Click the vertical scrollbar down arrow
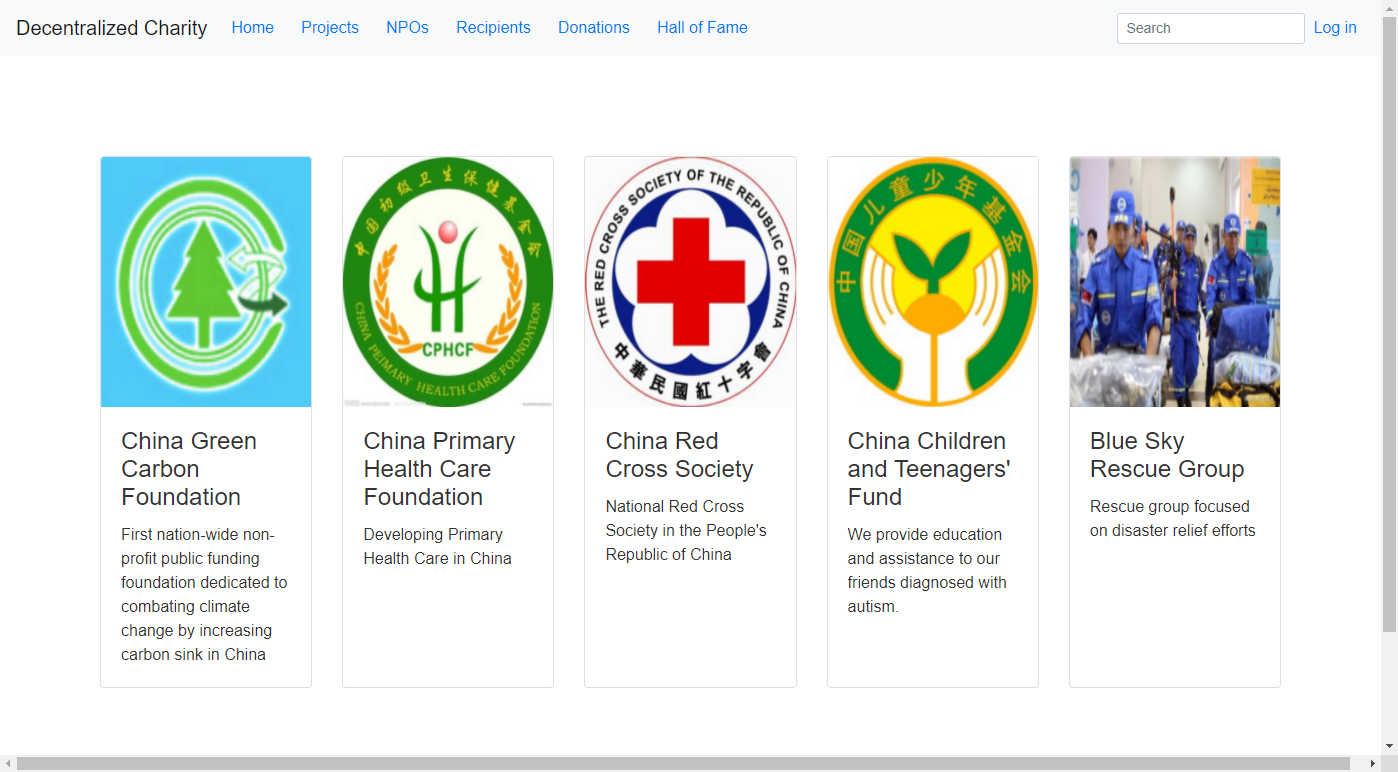The image size is (1398, 772). pos(1389,747)
